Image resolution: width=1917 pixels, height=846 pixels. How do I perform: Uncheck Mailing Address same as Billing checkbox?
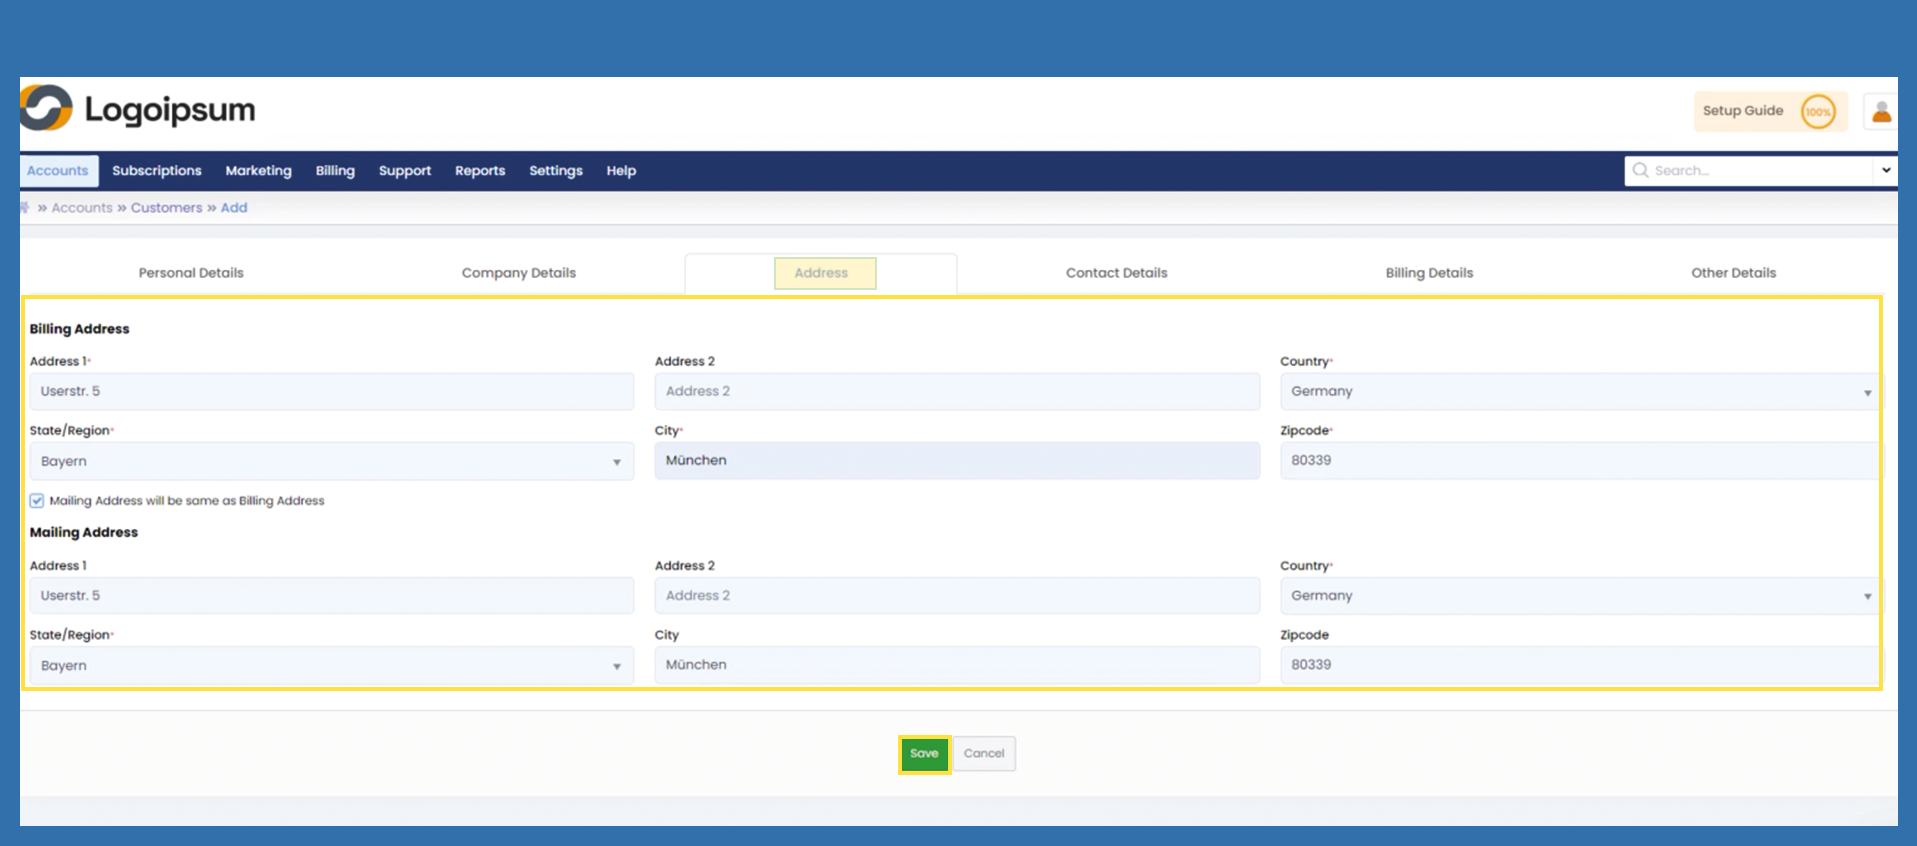pyautogui.click(x=37, y=501)
